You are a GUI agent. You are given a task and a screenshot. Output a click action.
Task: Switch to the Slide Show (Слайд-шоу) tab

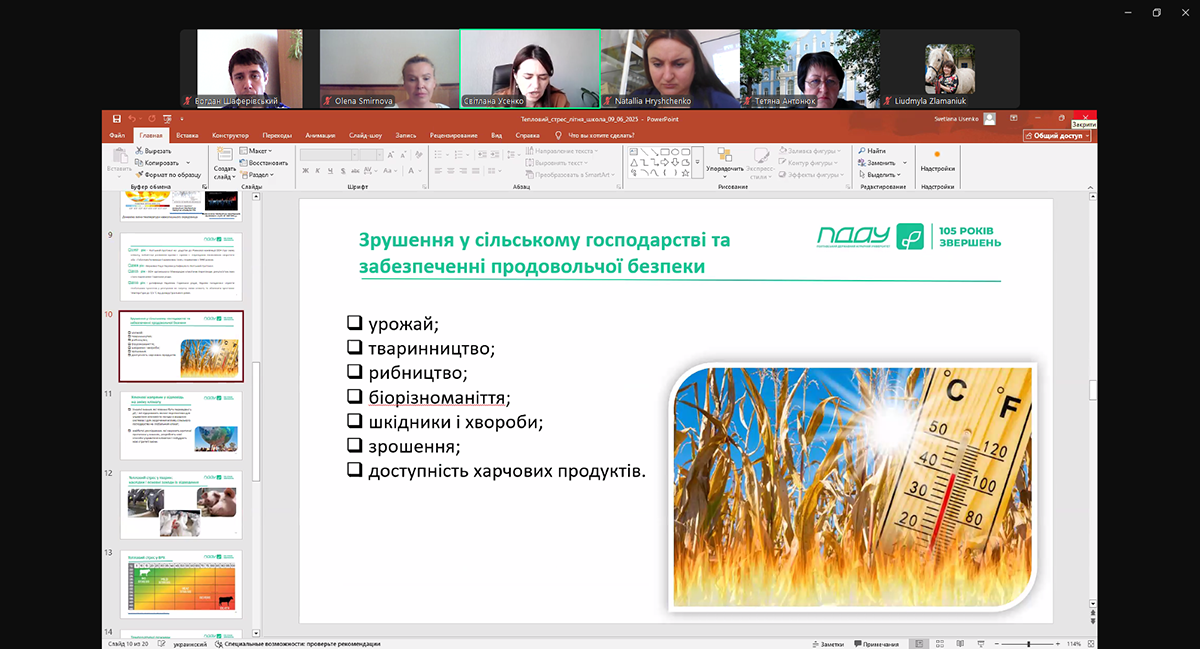point(366,135)
